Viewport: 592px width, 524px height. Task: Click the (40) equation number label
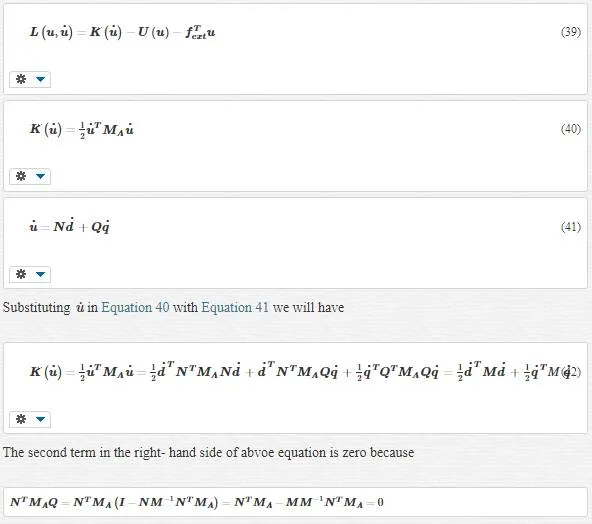coord(571,129)
